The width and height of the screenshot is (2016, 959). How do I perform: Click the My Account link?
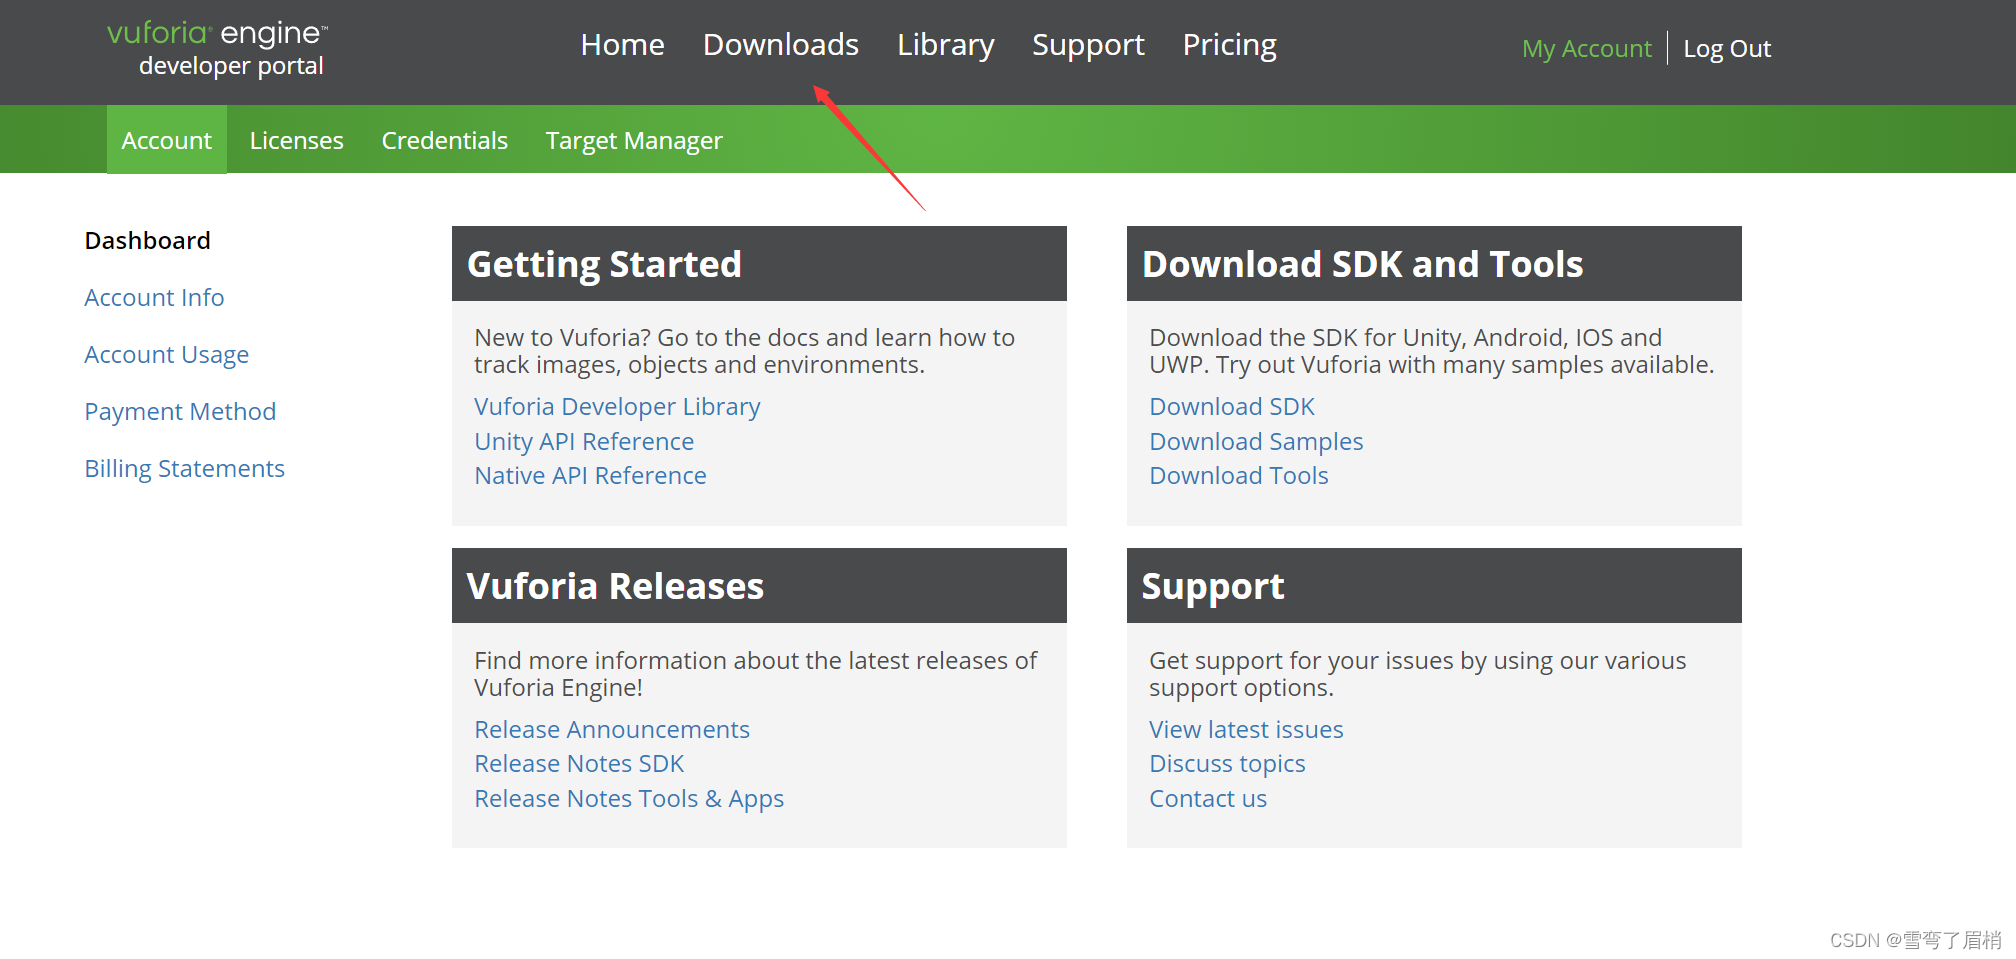[x=1586, y=48]
